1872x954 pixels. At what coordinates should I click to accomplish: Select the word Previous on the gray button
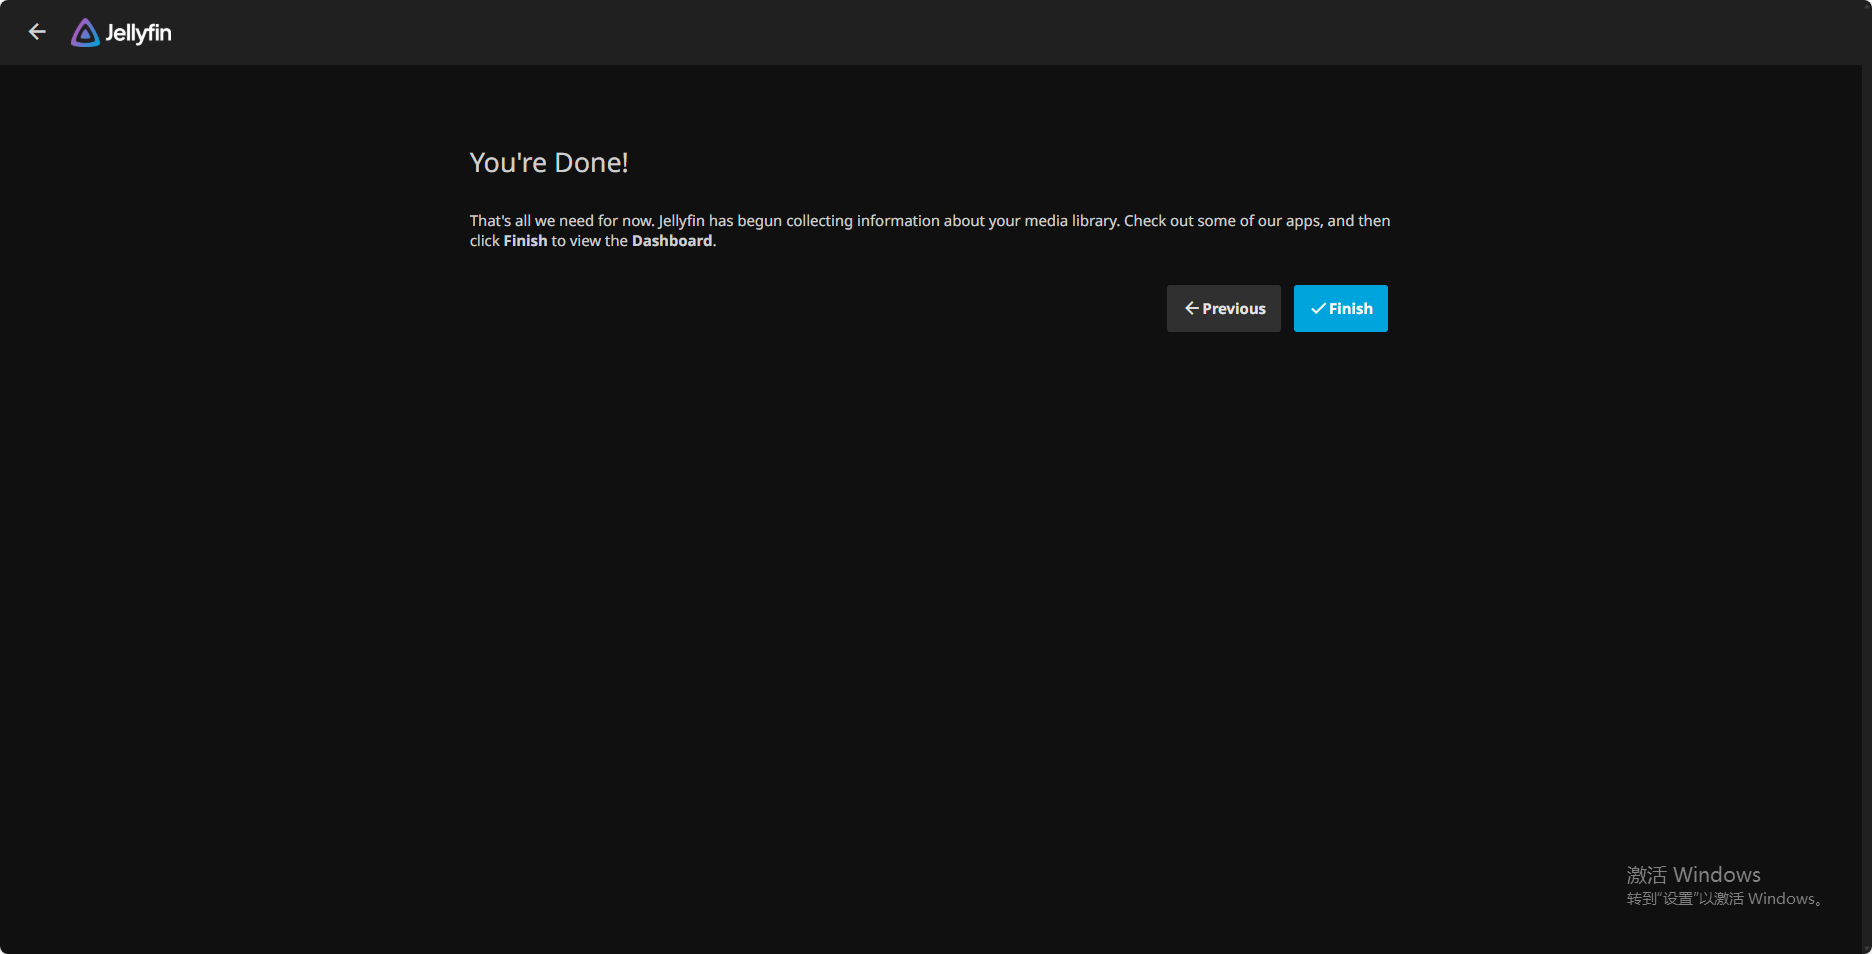pyautogui.click(x=1234, y=309)
